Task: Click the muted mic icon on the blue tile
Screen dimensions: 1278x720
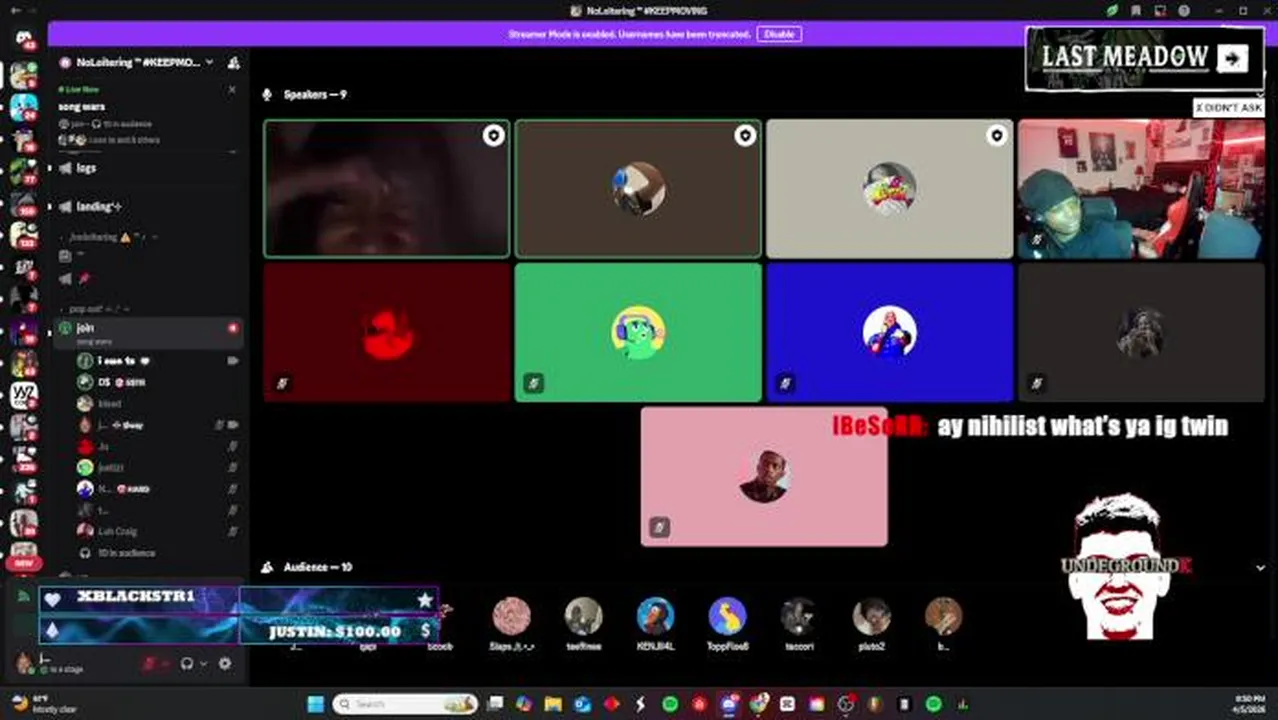Action: (785, 383)
